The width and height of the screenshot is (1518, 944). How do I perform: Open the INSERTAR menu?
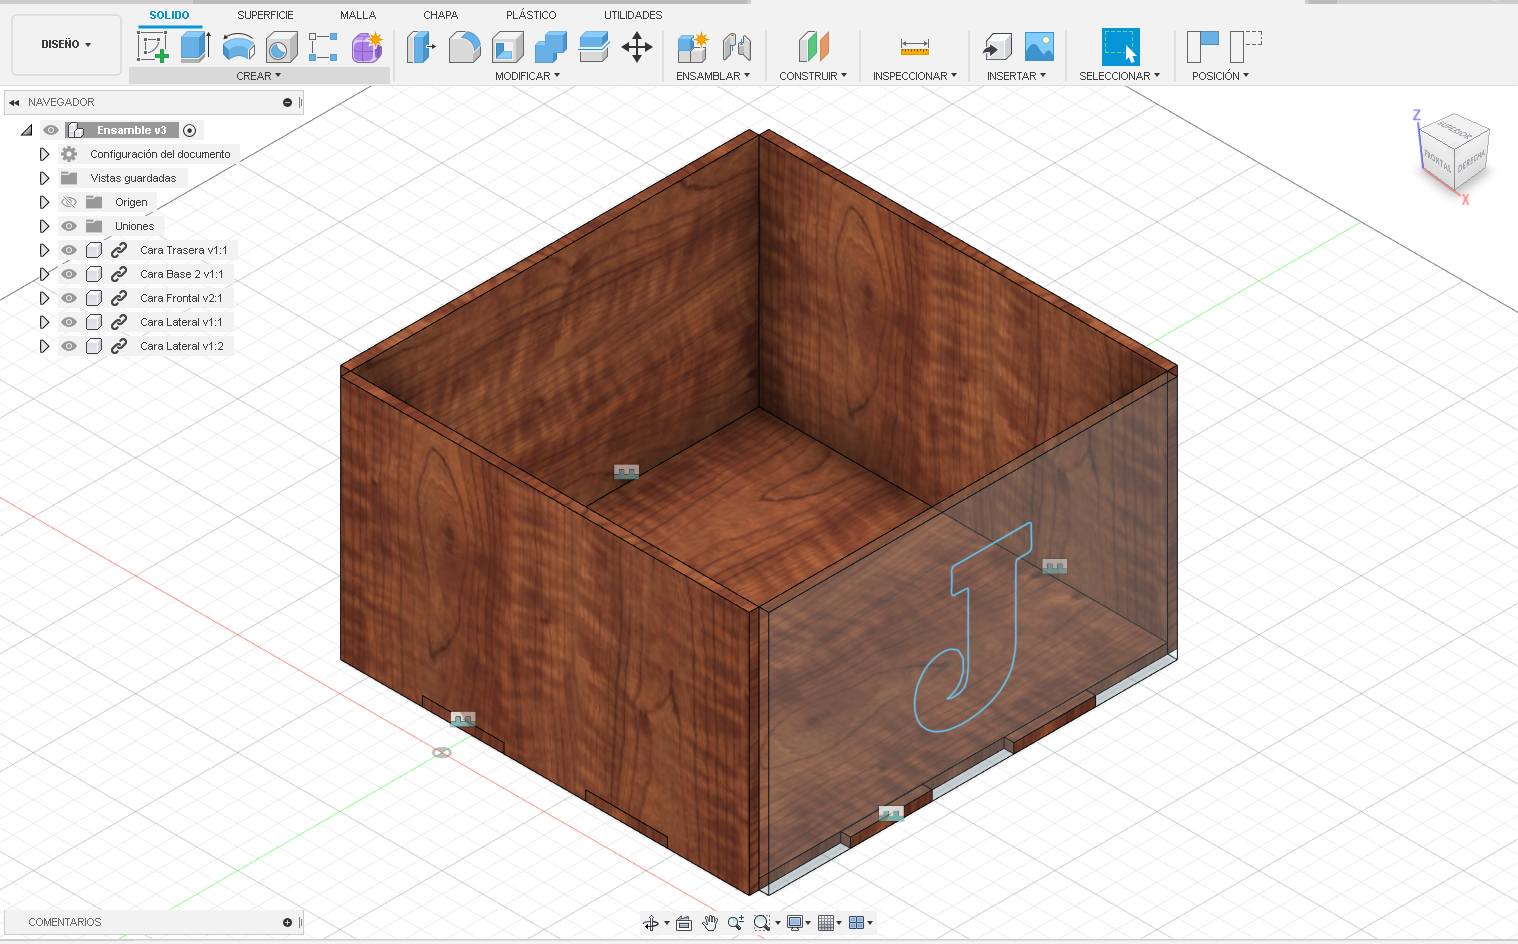click(x=1017, y=76)
